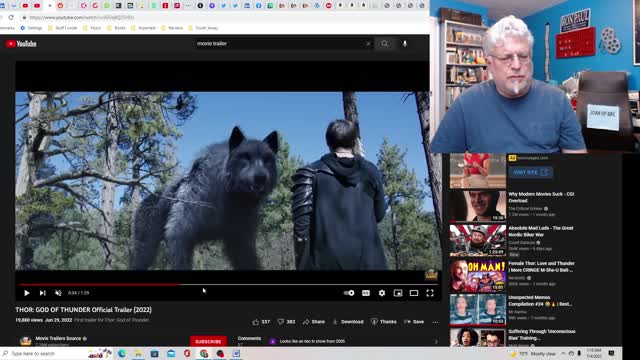Save the video to a playlist
This screenshot has width=640, height=360.
tap(414, 322)
